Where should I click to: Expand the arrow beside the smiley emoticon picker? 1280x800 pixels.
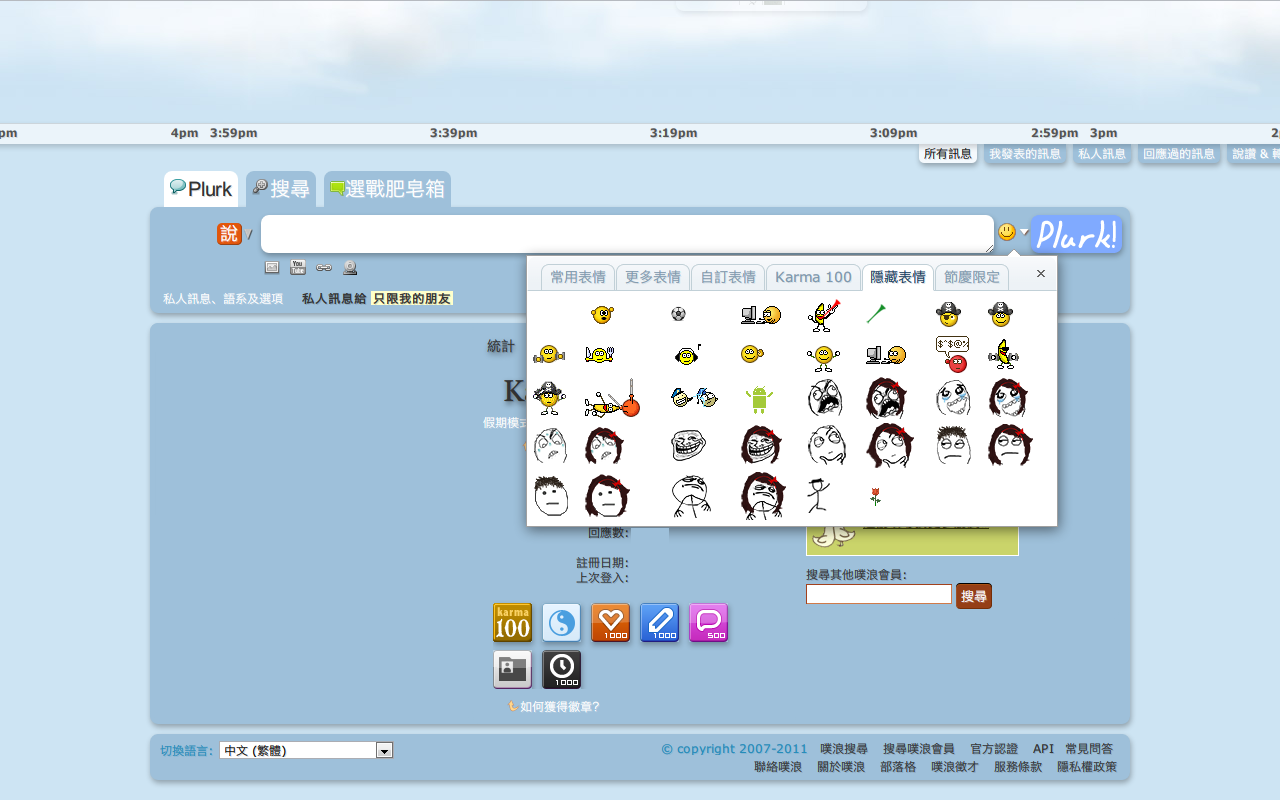pyautogui.click(x=1024, y=231)
